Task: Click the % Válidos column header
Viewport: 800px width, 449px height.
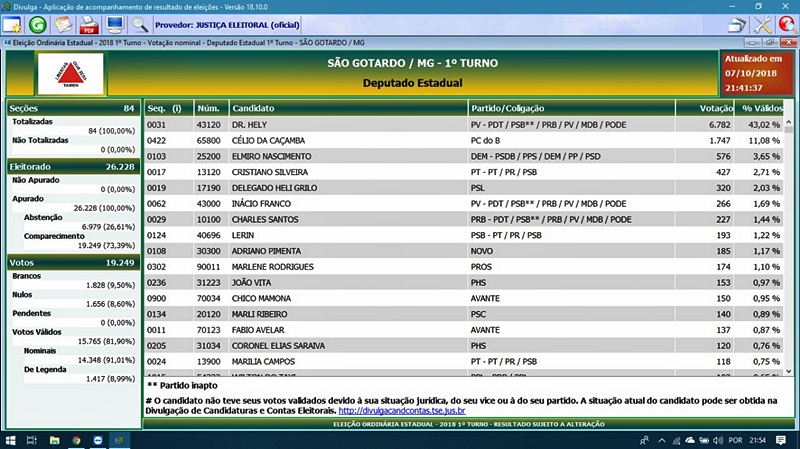Action: coord(760,107)
